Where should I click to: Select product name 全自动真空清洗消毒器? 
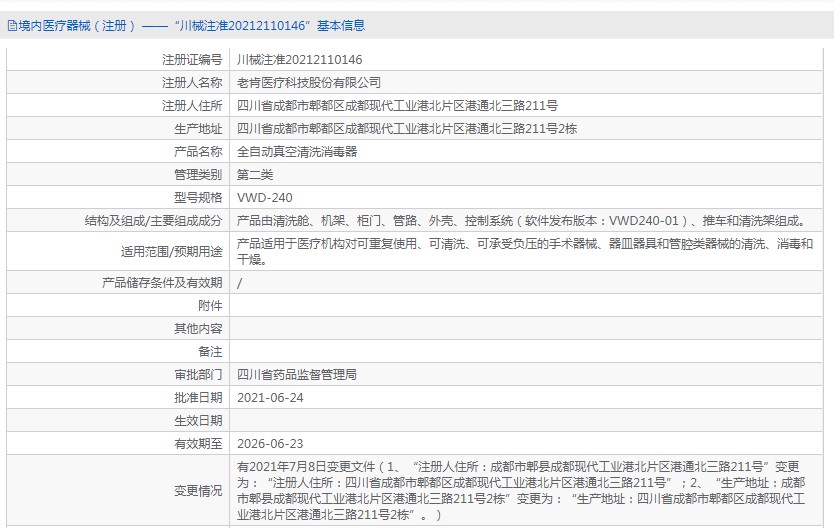(x=297, y=152)
